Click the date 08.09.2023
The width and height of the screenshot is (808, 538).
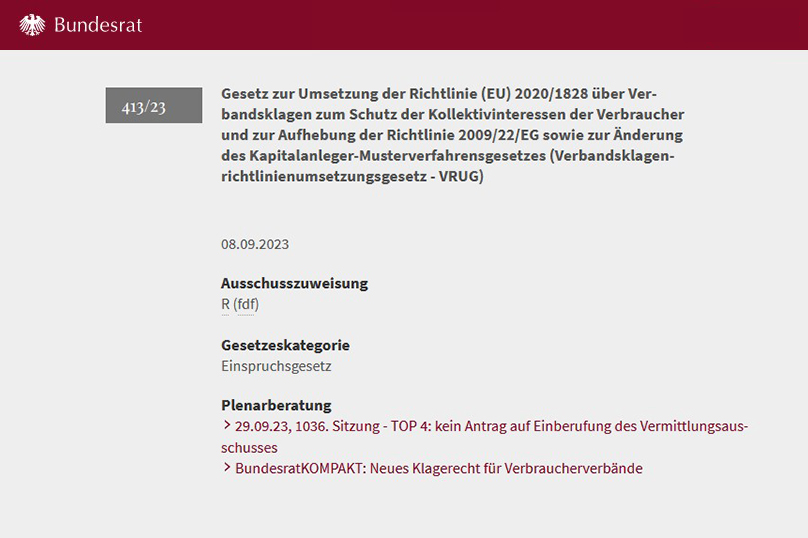tap(255, 244)
